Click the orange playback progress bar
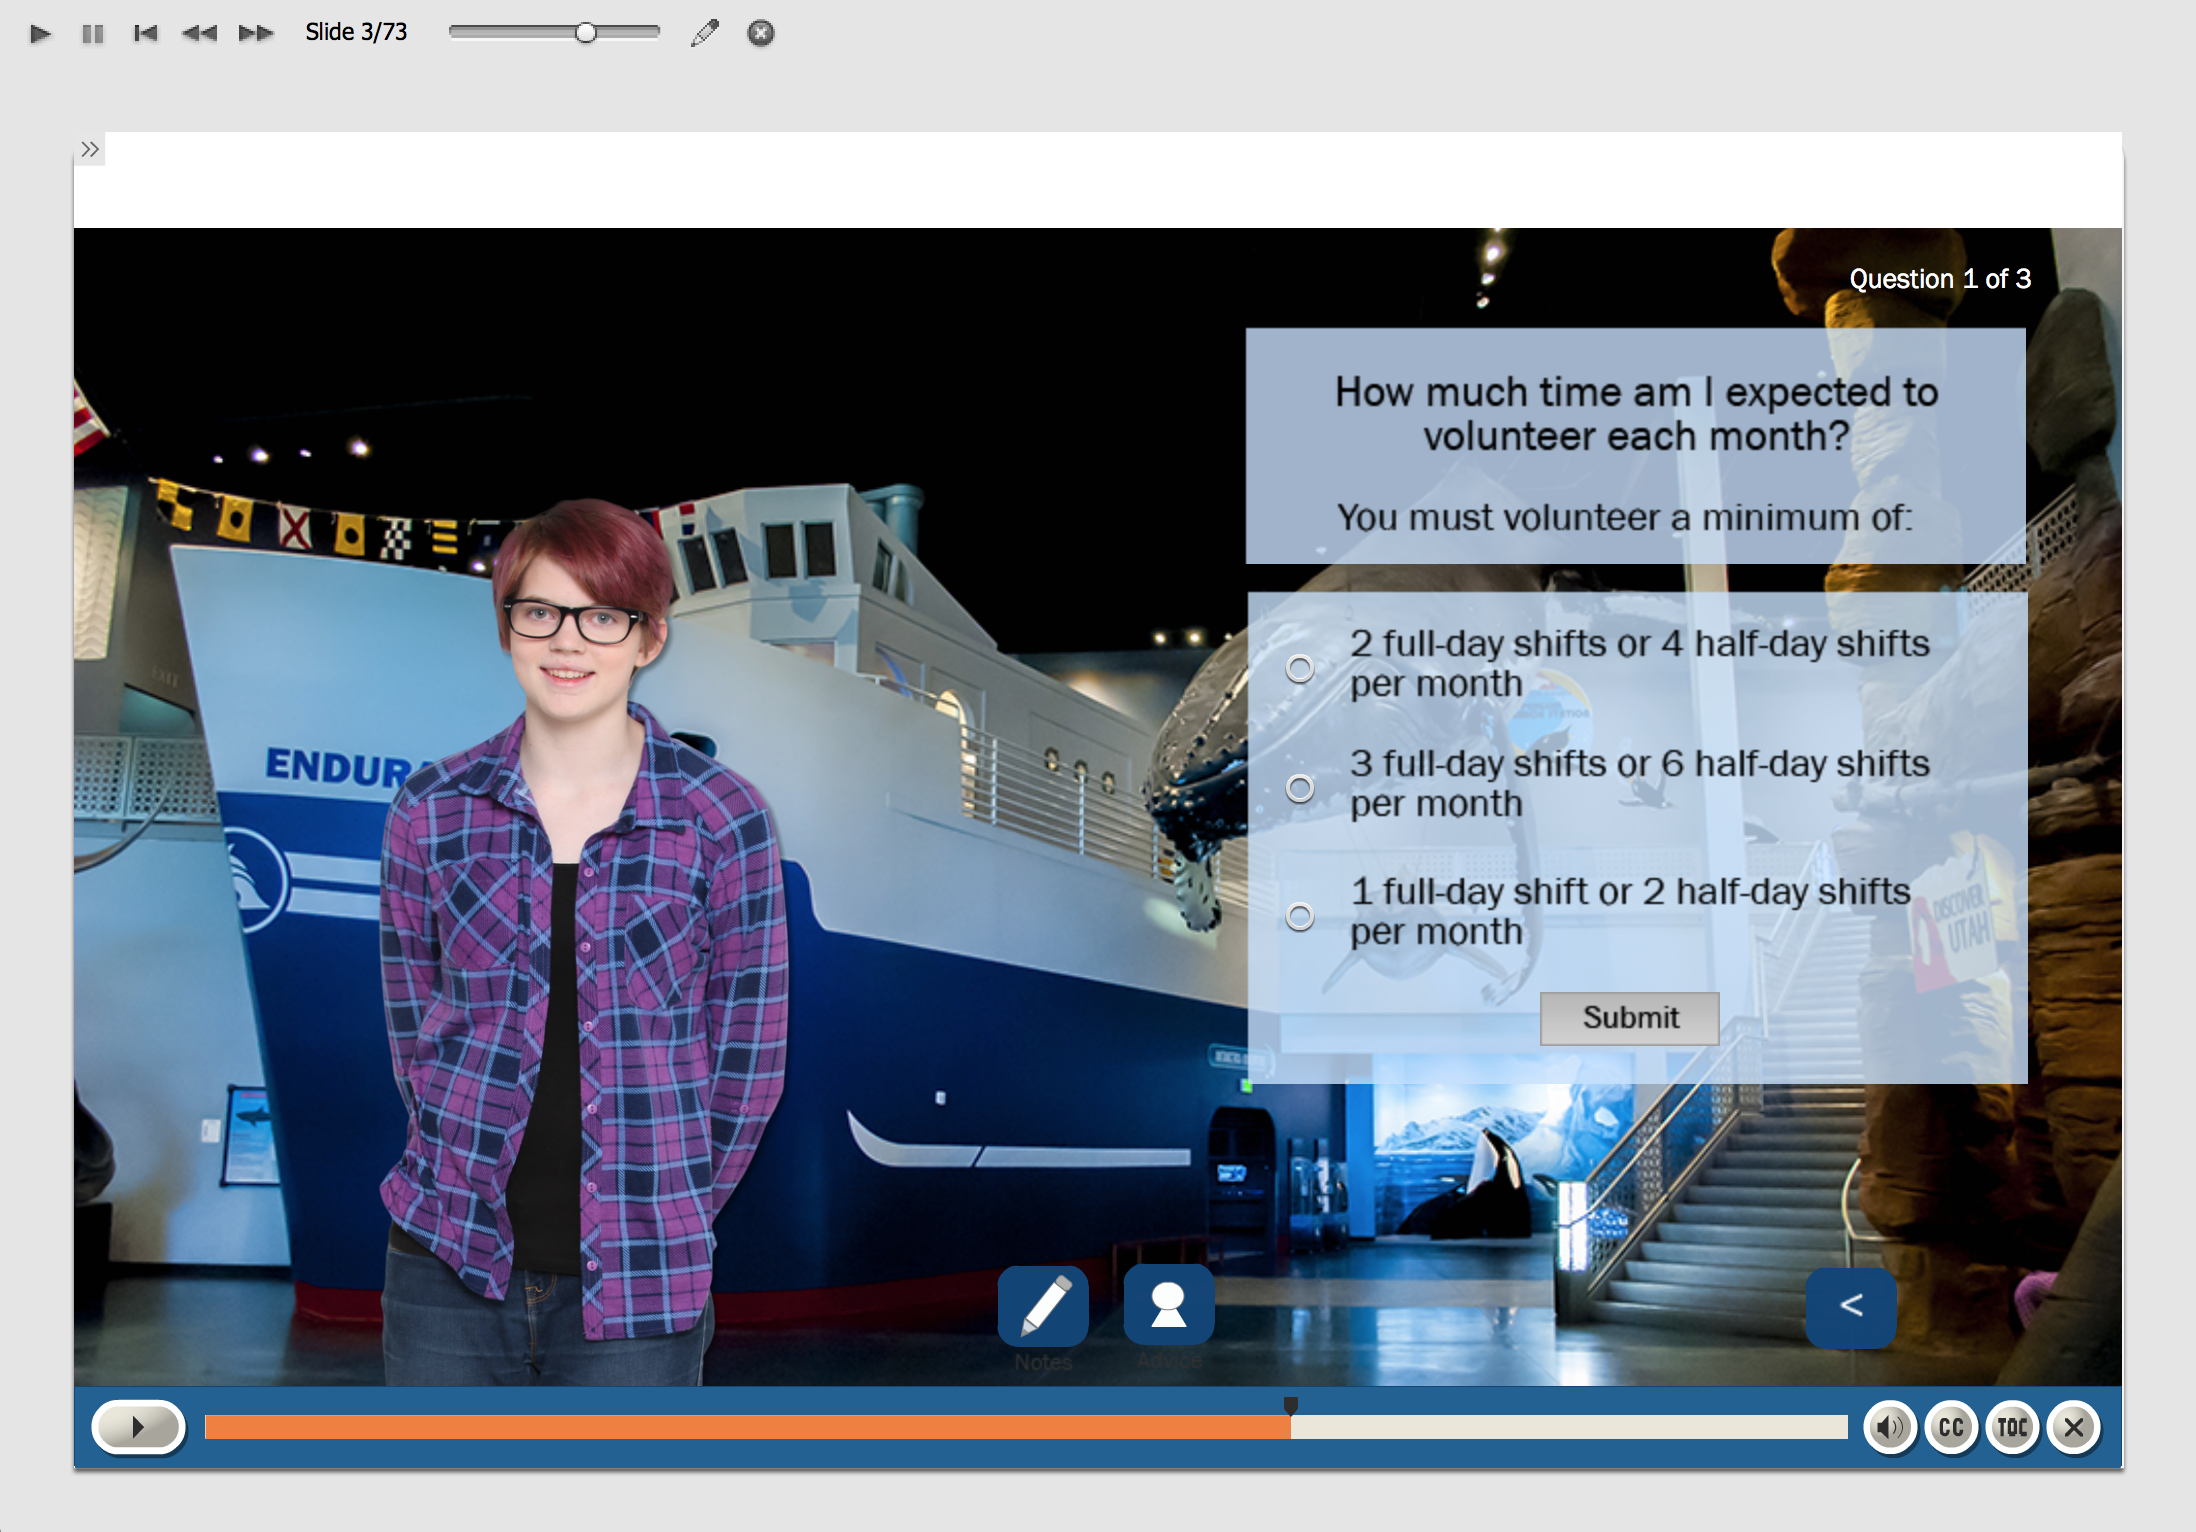Image resolution: width=2196 pixels, height=1532 pixels. (746, 1427)
